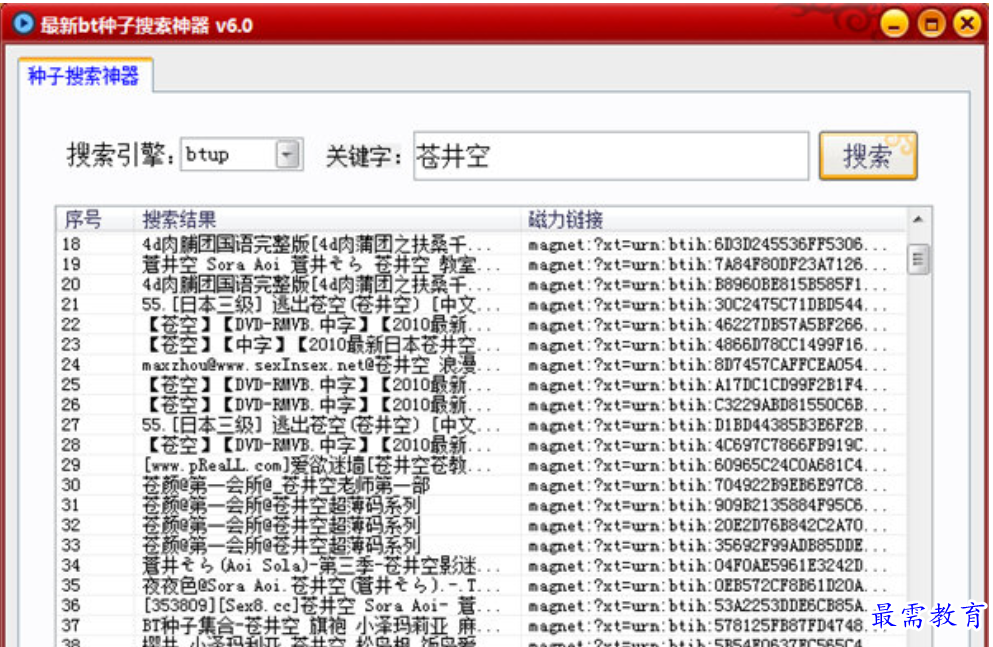Select row 30 苍井空老师第一部
Image resolution: width=993 pixels, height=647 pixels.
(x=481, y=486)
